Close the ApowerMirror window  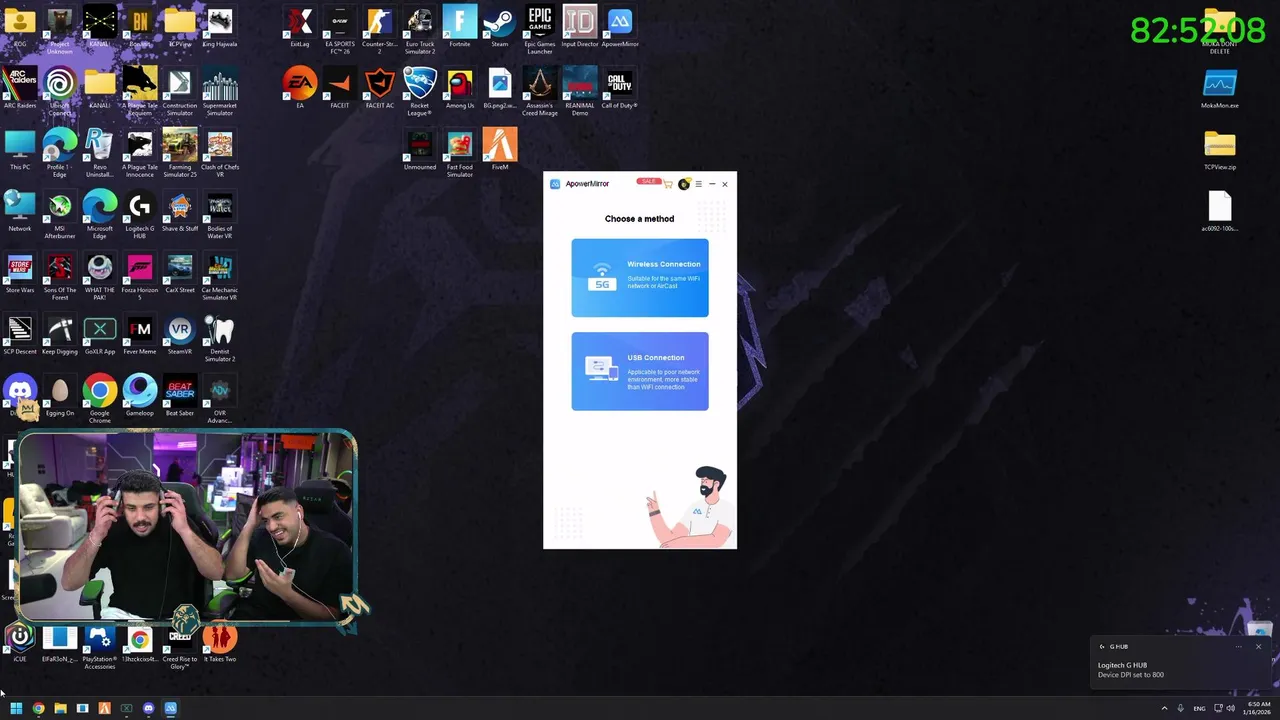tap(725, 184)
